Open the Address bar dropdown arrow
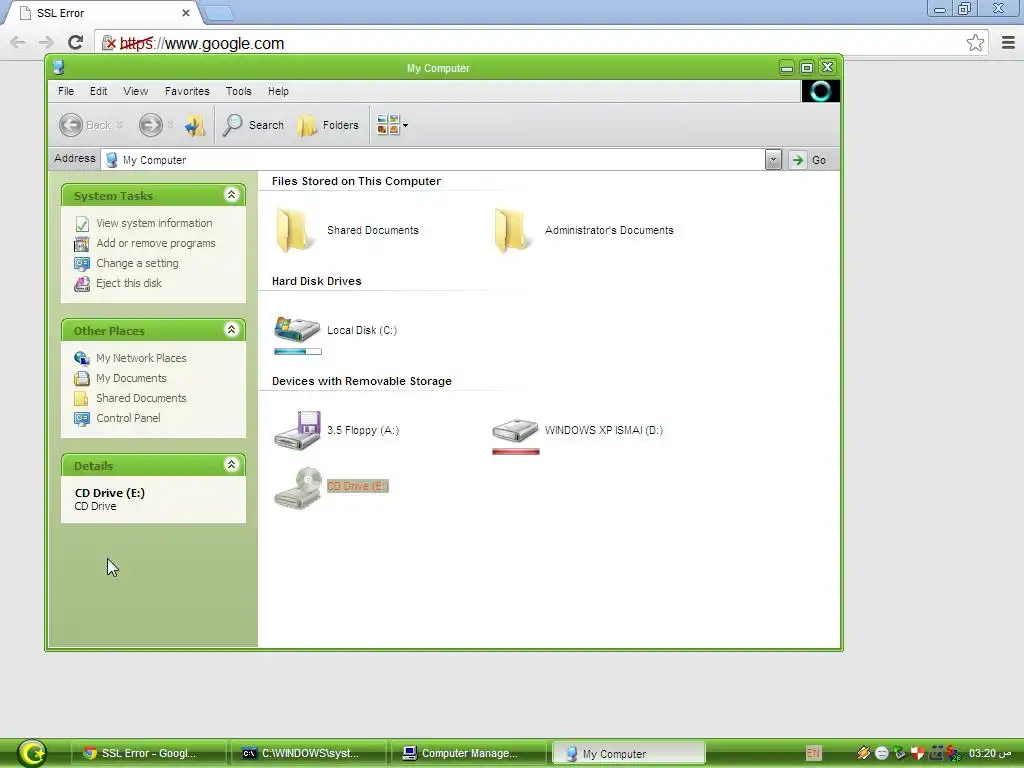 773,160
